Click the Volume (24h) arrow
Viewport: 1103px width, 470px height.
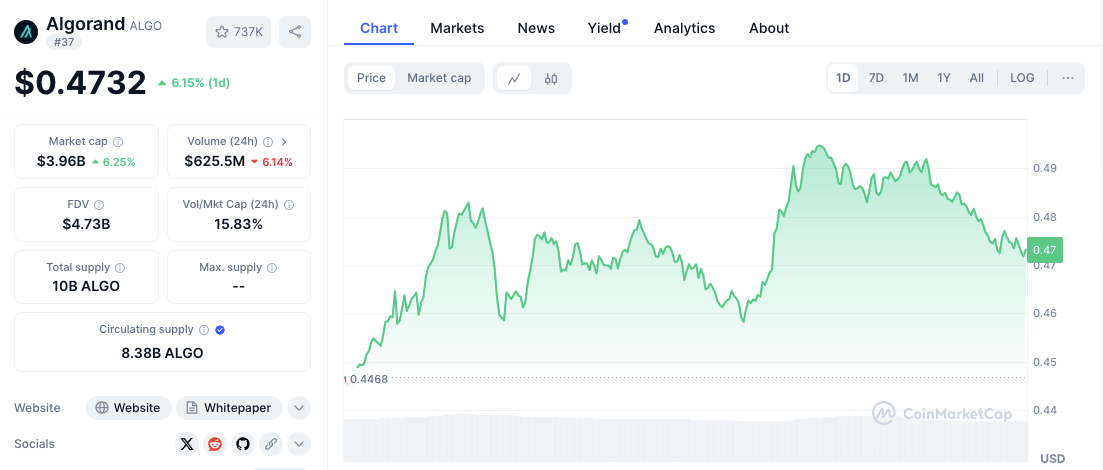[284, 142]
